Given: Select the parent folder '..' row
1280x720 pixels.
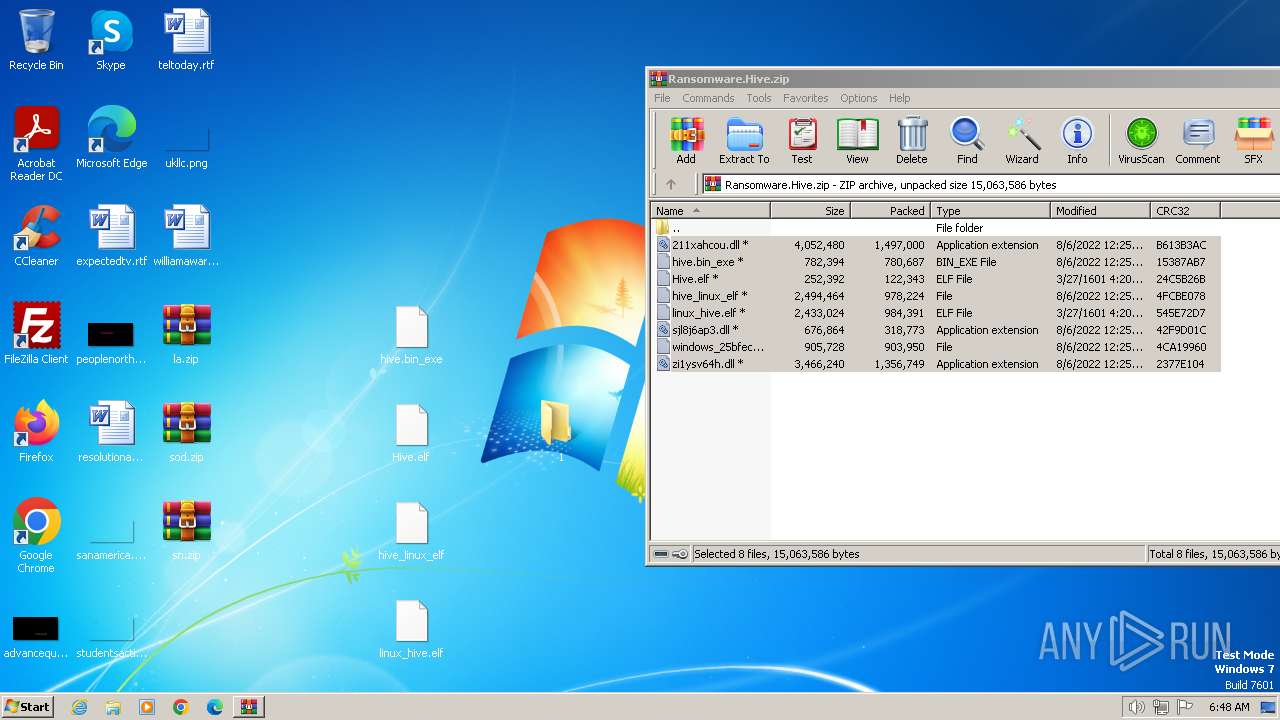Looking at the screenshot, I should pos(937,228).
